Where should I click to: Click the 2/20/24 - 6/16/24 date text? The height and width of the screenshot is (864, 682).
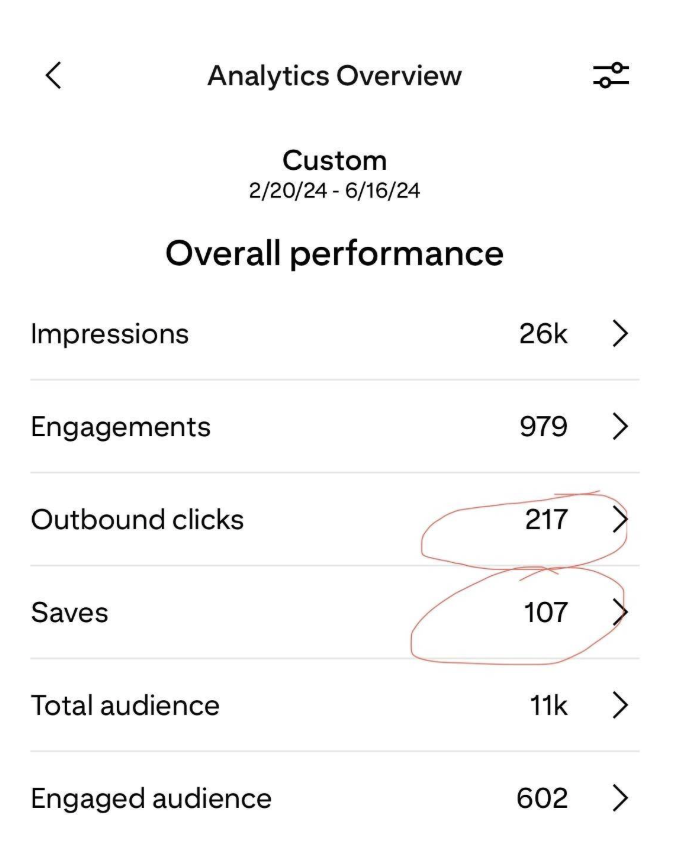(x=334, y=191)
